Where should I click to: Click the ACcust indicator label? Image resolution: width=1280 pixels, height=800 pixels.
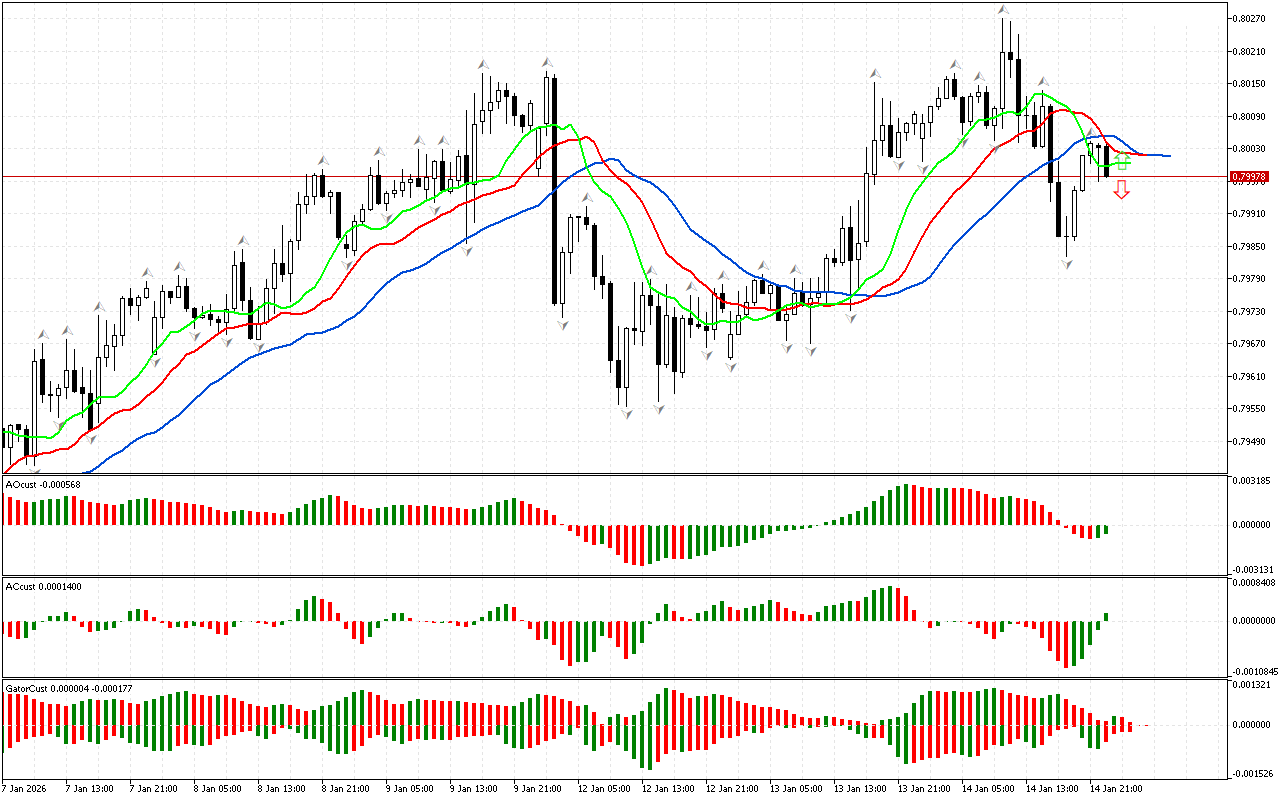point(43,585)
